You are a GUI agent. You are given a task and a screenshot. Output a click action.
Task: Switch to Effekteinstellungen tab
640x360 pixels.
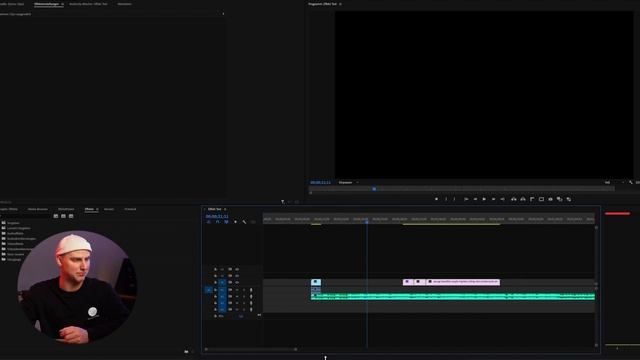pos(47,4)
